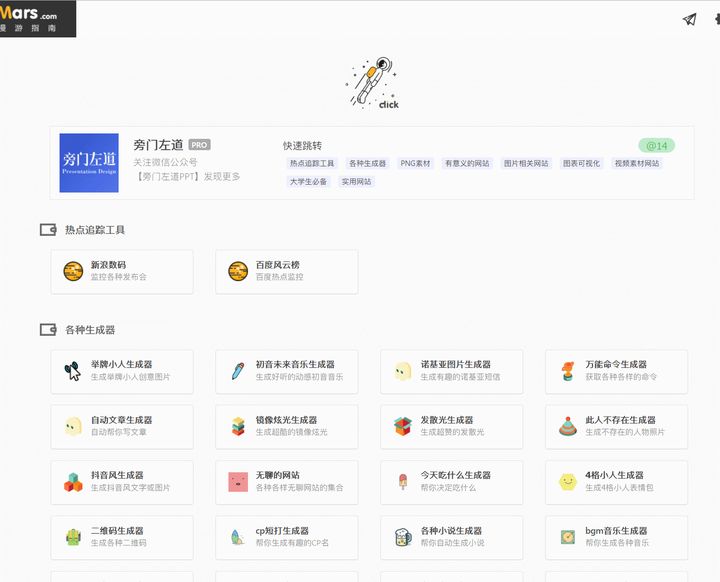Open 二维码生成器 title

117,531
